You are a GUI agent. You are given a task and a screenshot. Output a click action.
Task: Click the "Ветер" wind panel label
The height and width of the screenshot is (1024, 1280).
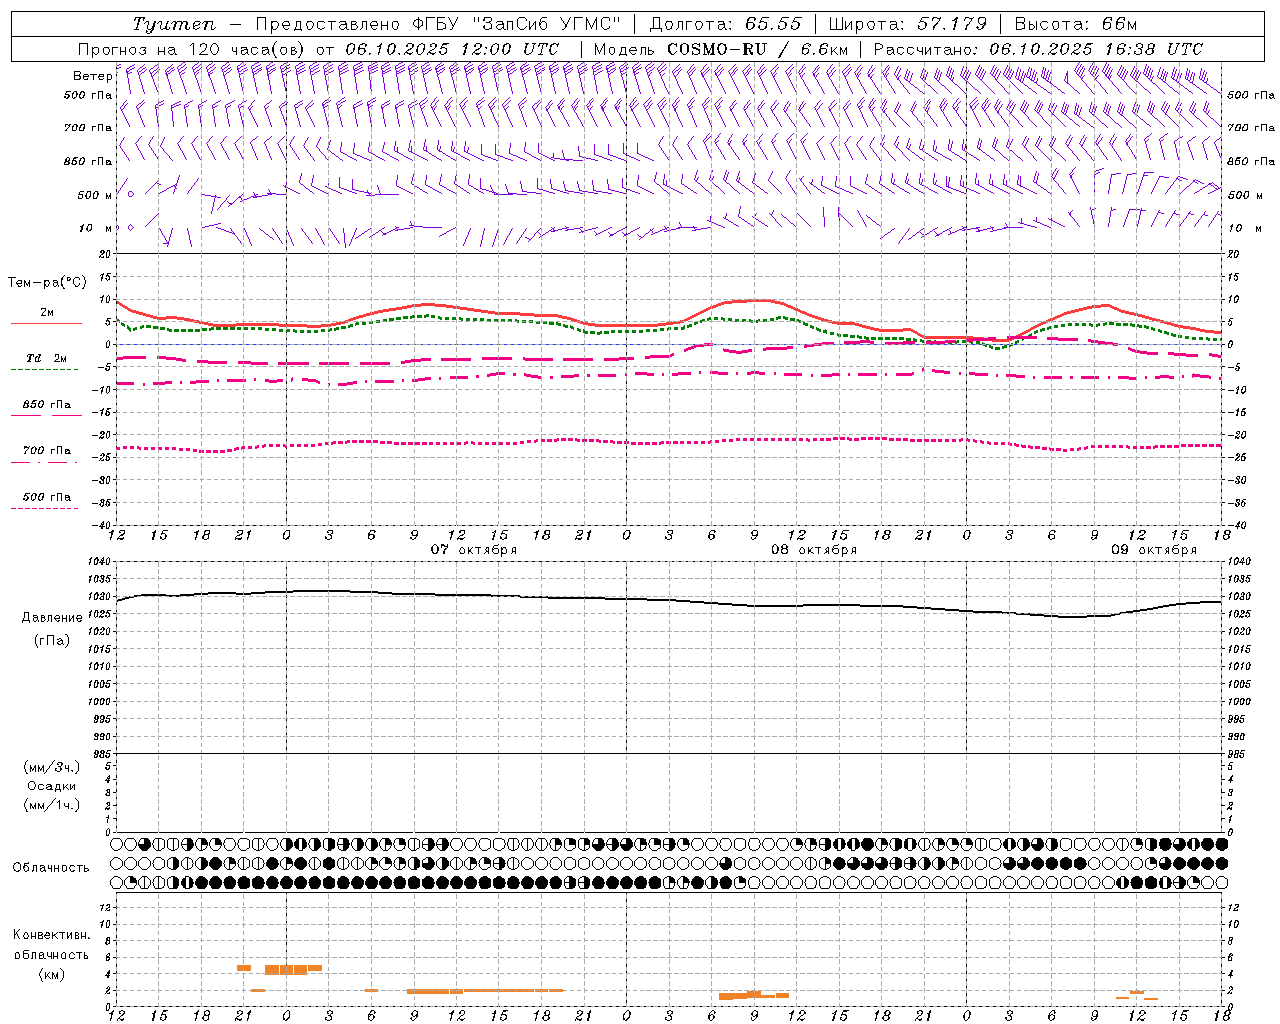tap(92, 76)
